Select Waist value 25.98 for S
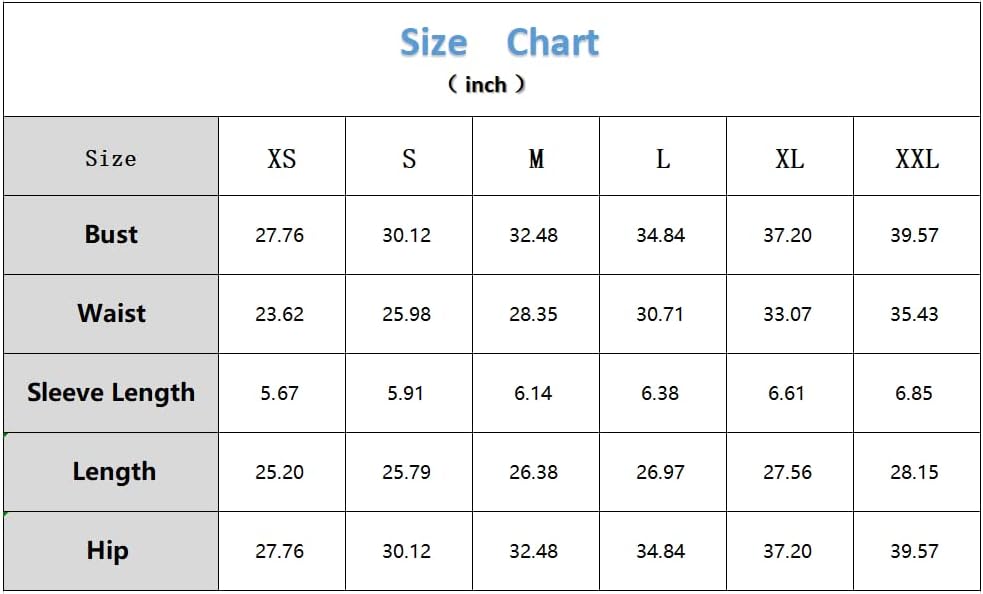983x594 pixels. point(407,314)
